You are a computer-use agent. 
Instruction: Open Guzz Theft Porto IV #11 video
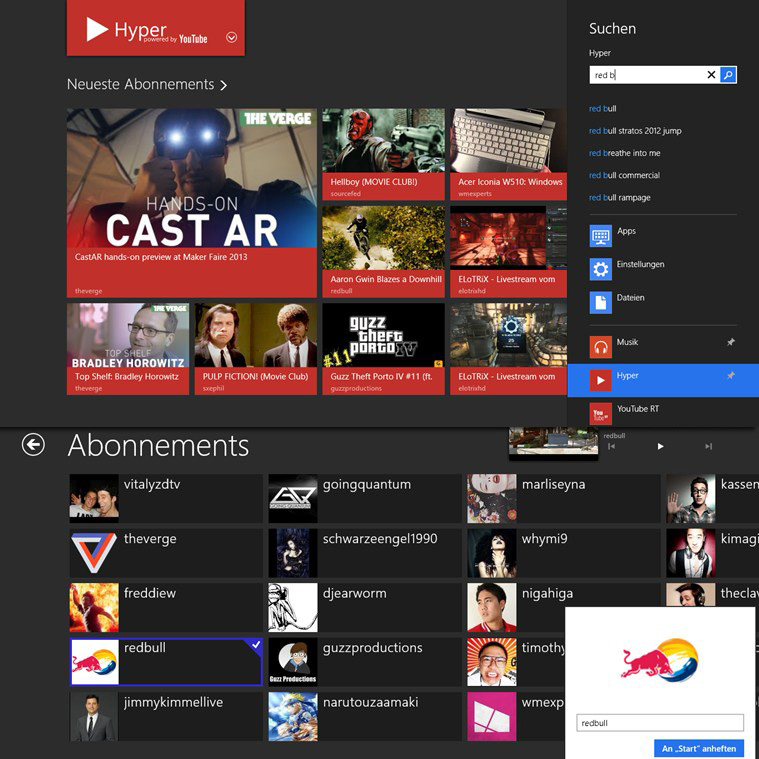(x=383, y=349)
